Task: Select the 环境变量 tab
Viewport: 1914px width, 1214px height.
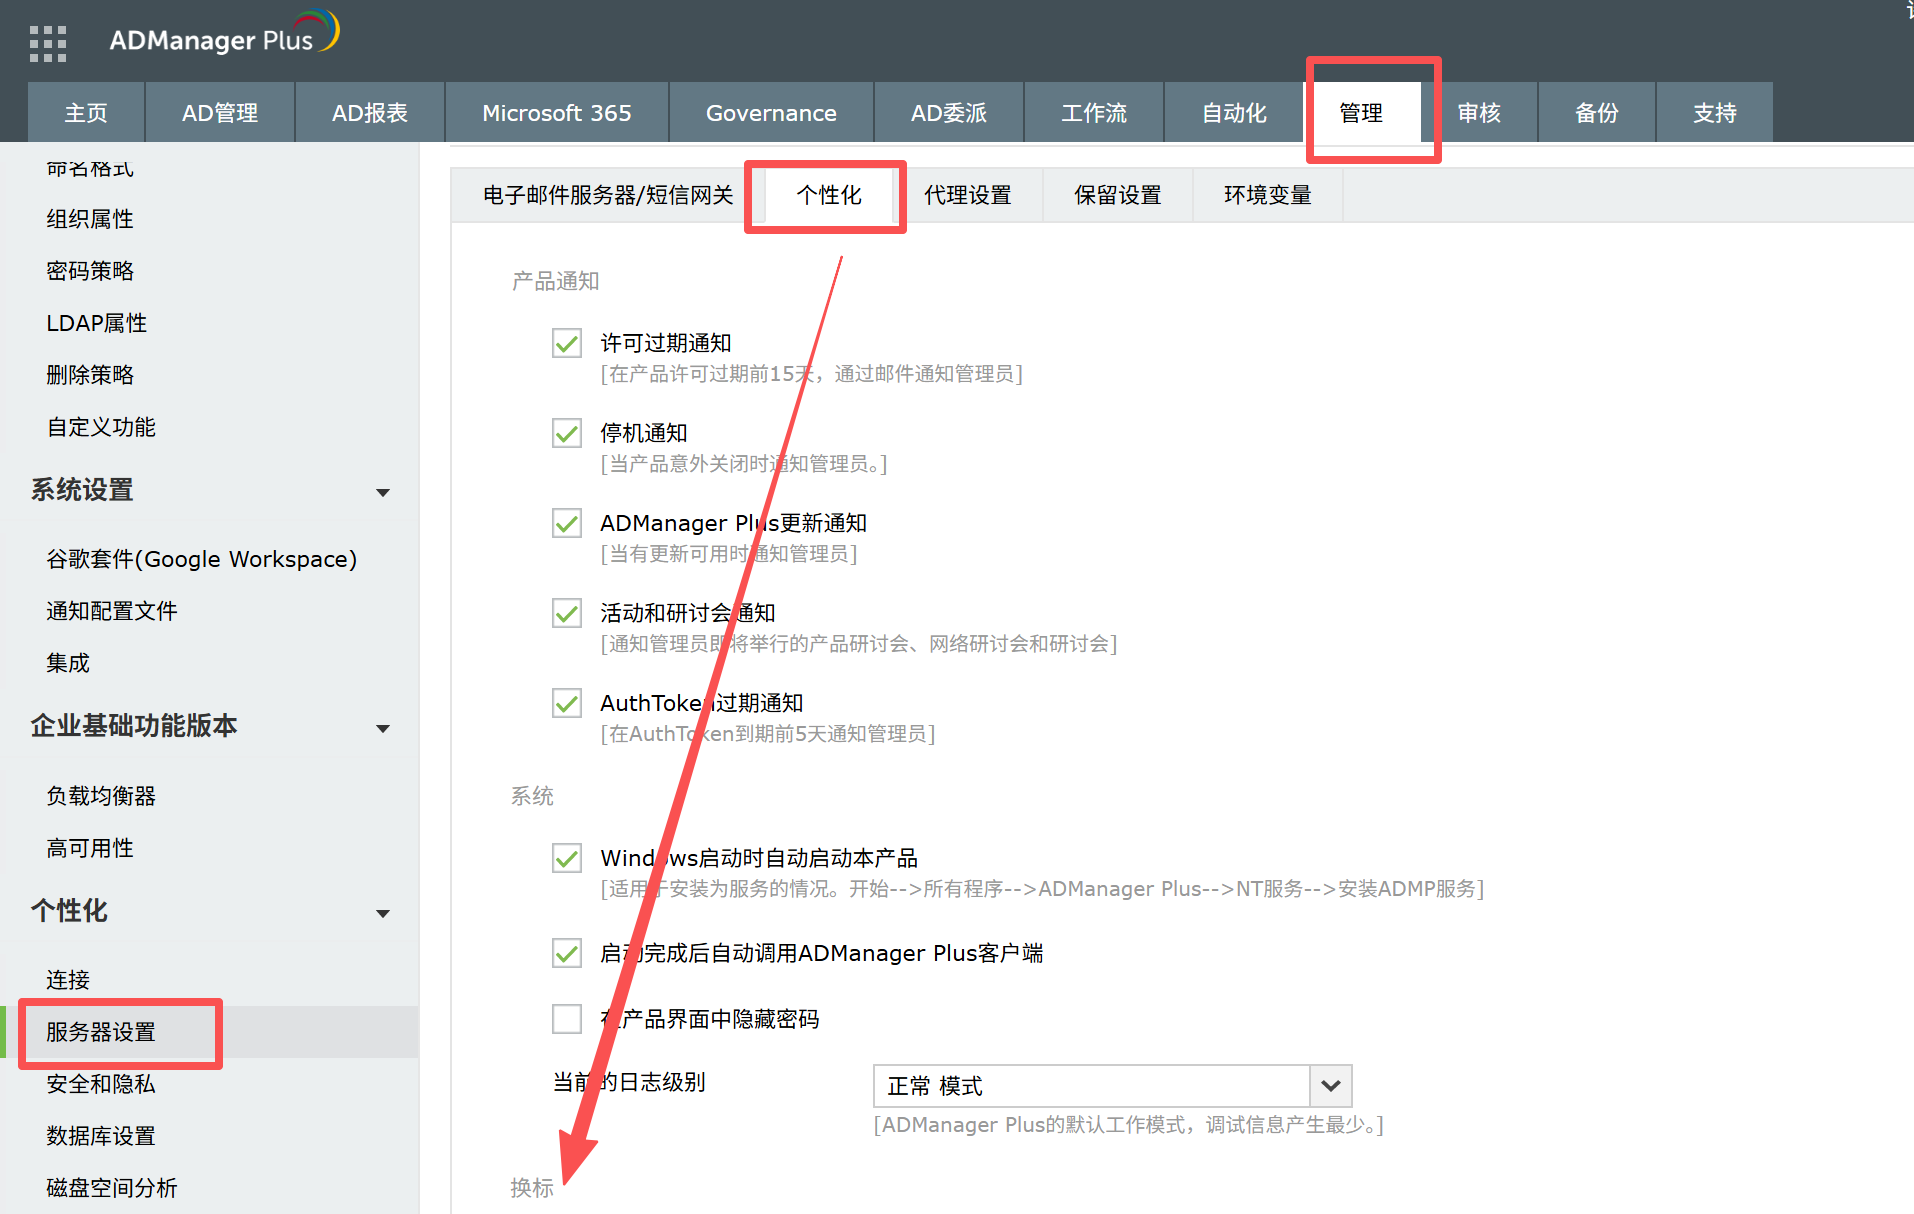Action: (1267, 195)
